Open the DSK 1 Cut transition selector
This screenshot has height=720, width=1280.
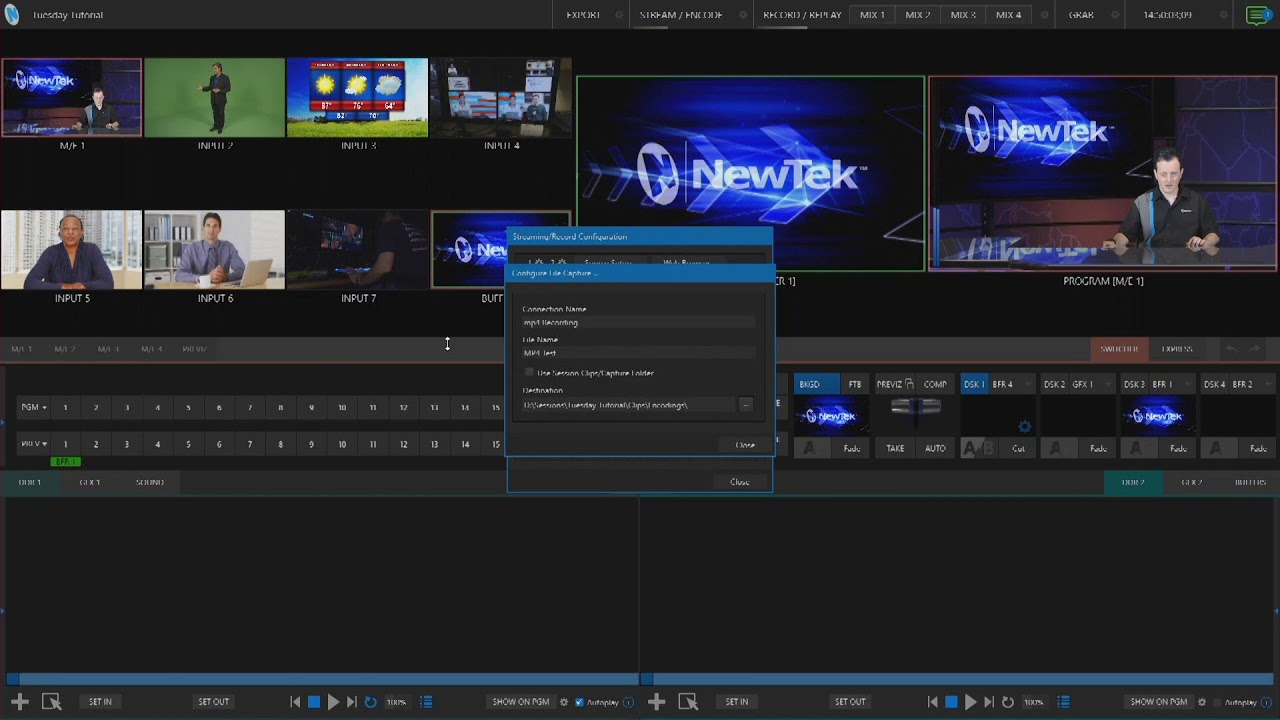(1018, 448)
